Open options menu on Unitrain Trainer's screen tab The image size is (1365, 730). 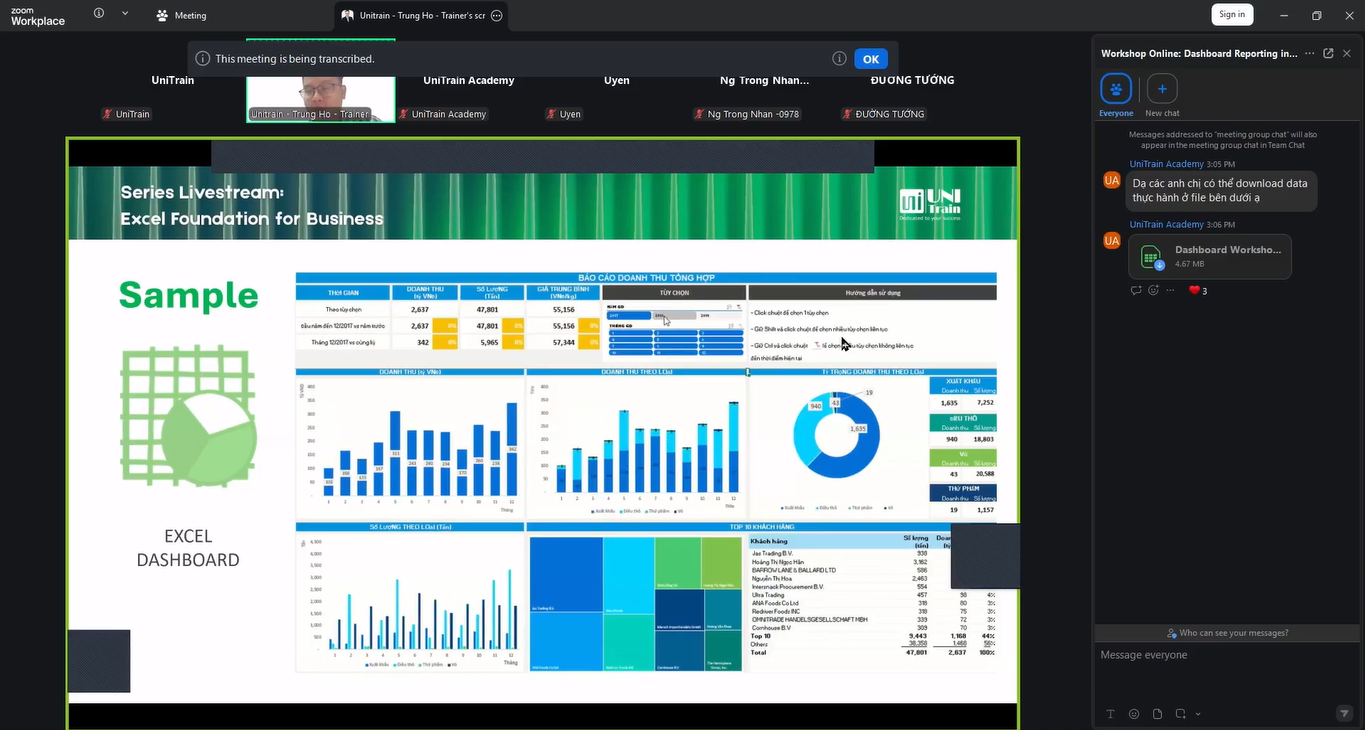(x=496, y=16)
